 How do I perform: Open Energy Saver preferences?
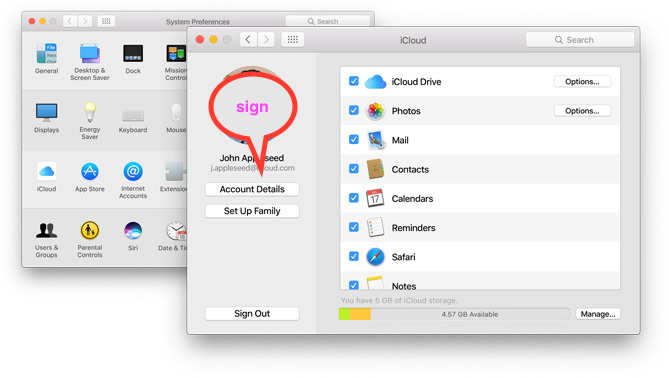90,121
